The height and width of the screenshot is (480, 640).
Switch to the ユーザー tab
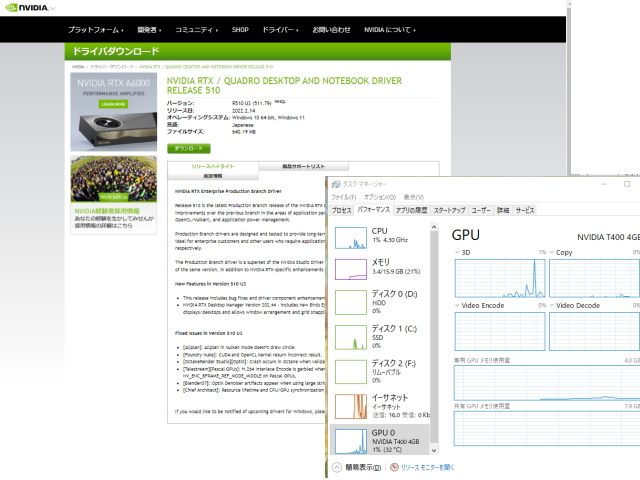(x=481, y=210)
